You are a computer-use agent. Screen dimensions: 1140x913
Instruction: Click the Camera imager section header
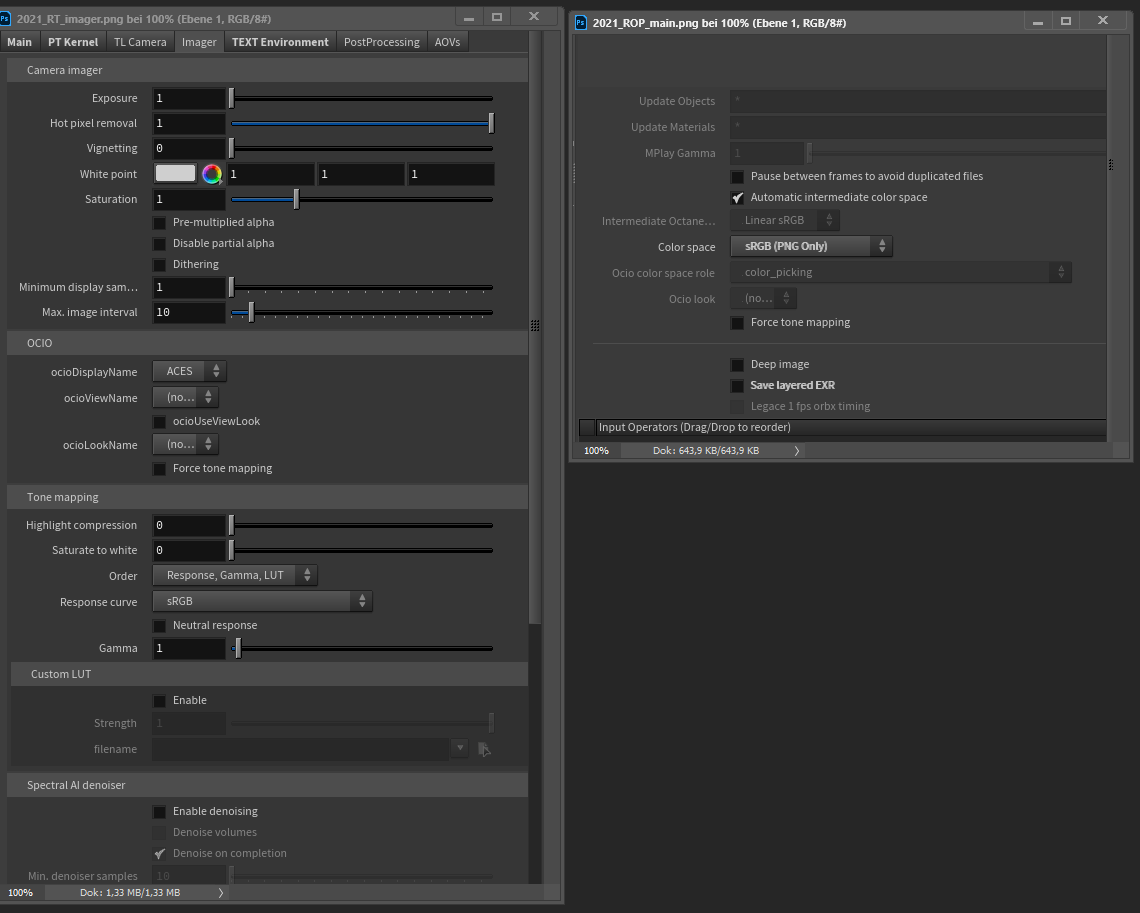(268, 71)
